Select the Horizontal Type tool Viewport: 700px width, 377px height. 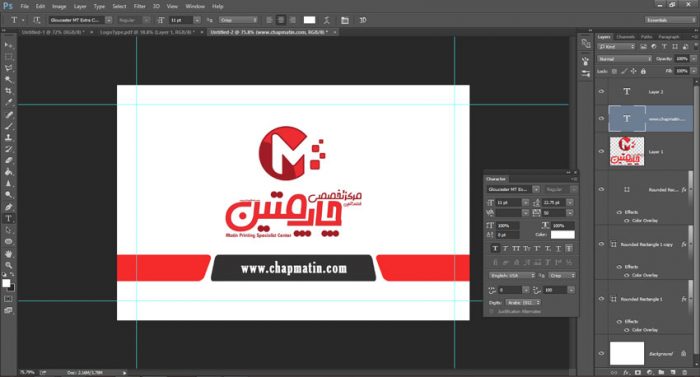pos(8,218)
